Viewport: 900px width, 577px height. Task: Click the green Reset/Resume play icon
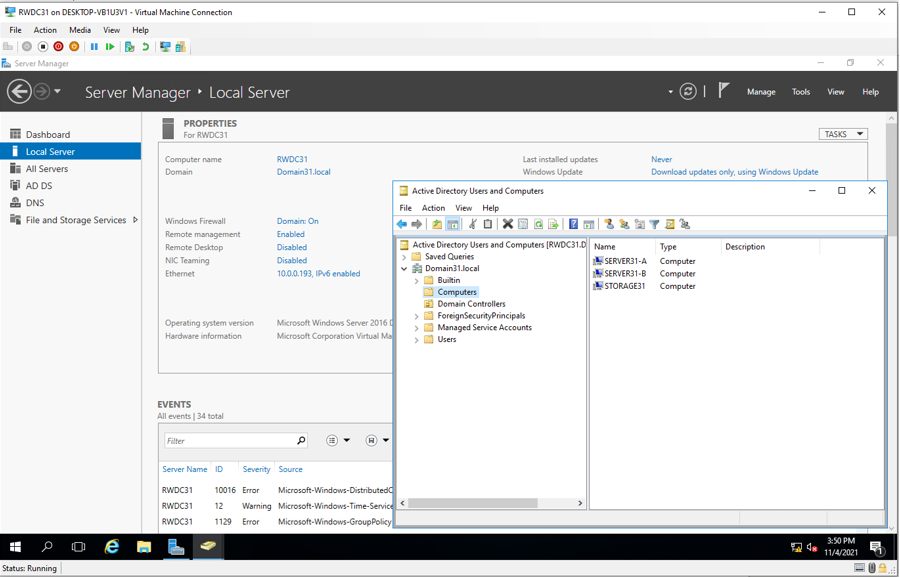coord(110,47)
